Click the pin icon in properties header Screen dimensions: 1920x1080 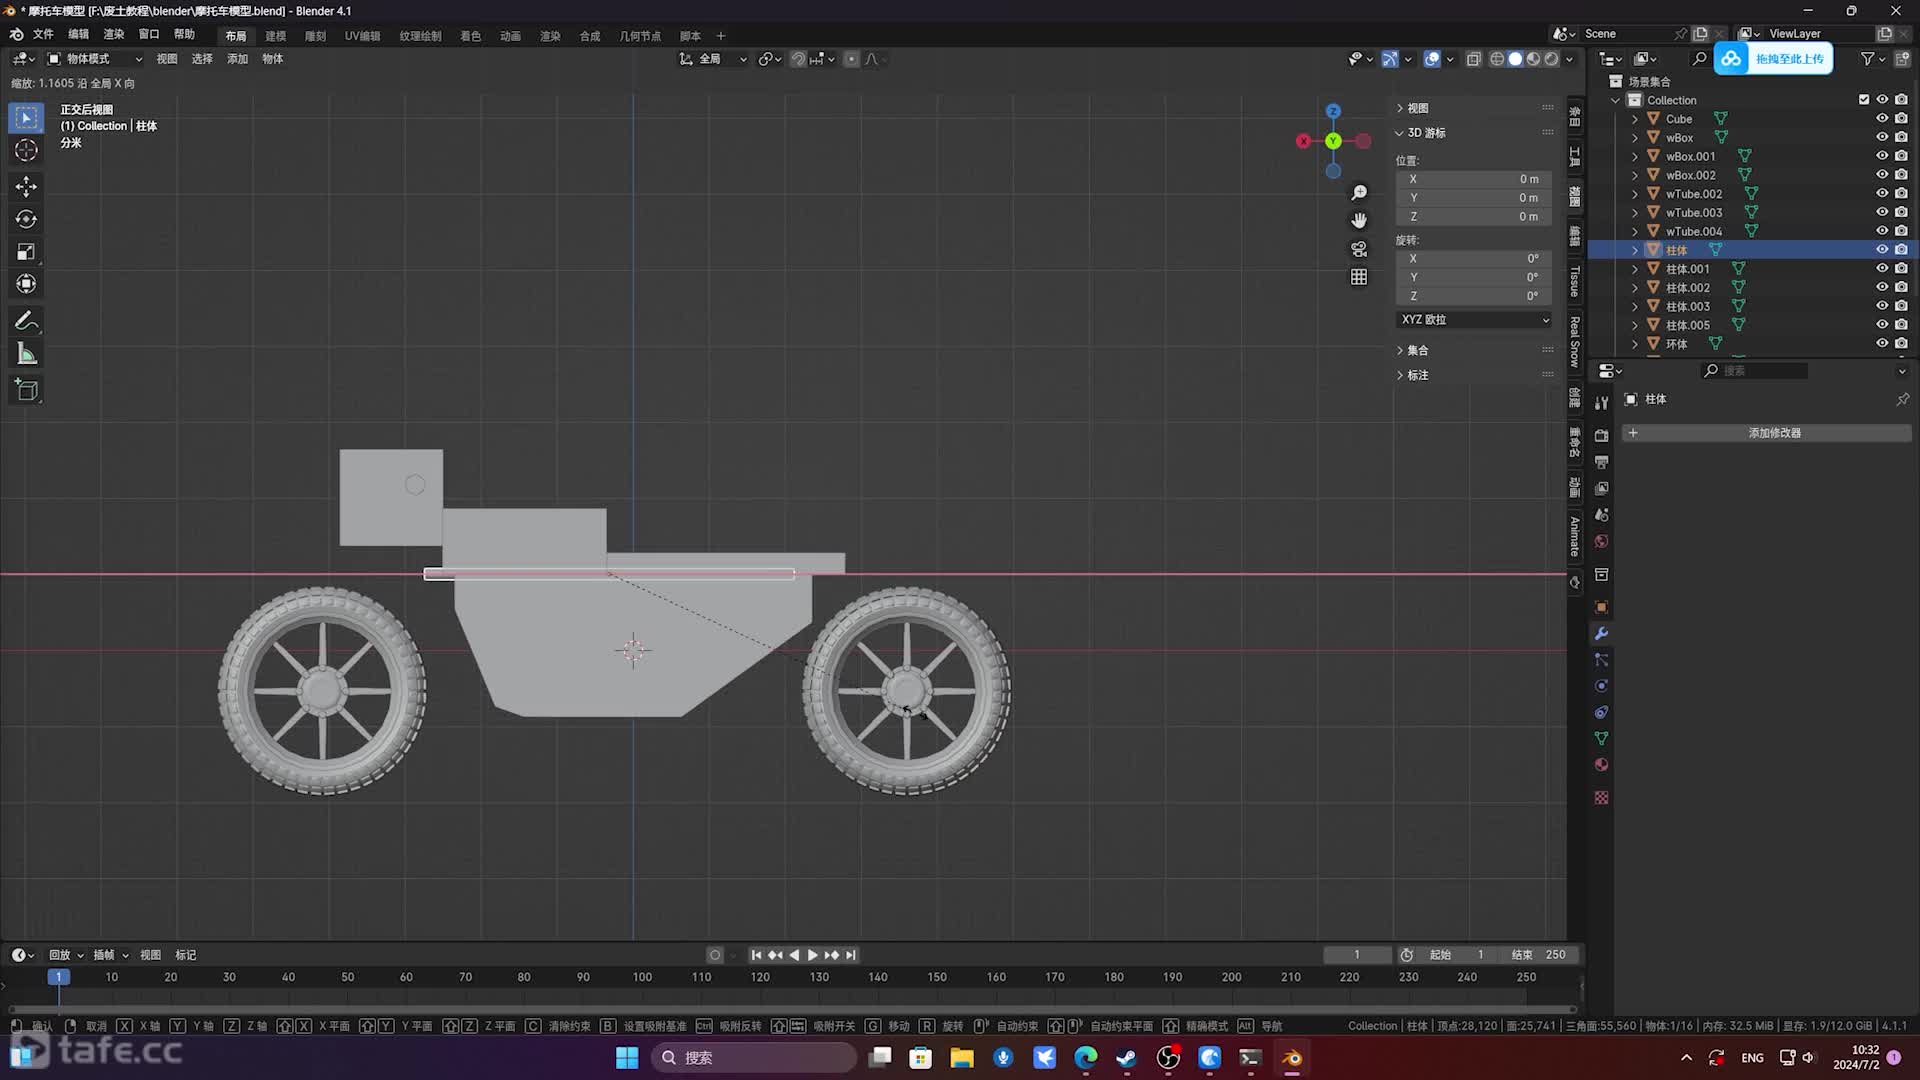(1902, 399)
